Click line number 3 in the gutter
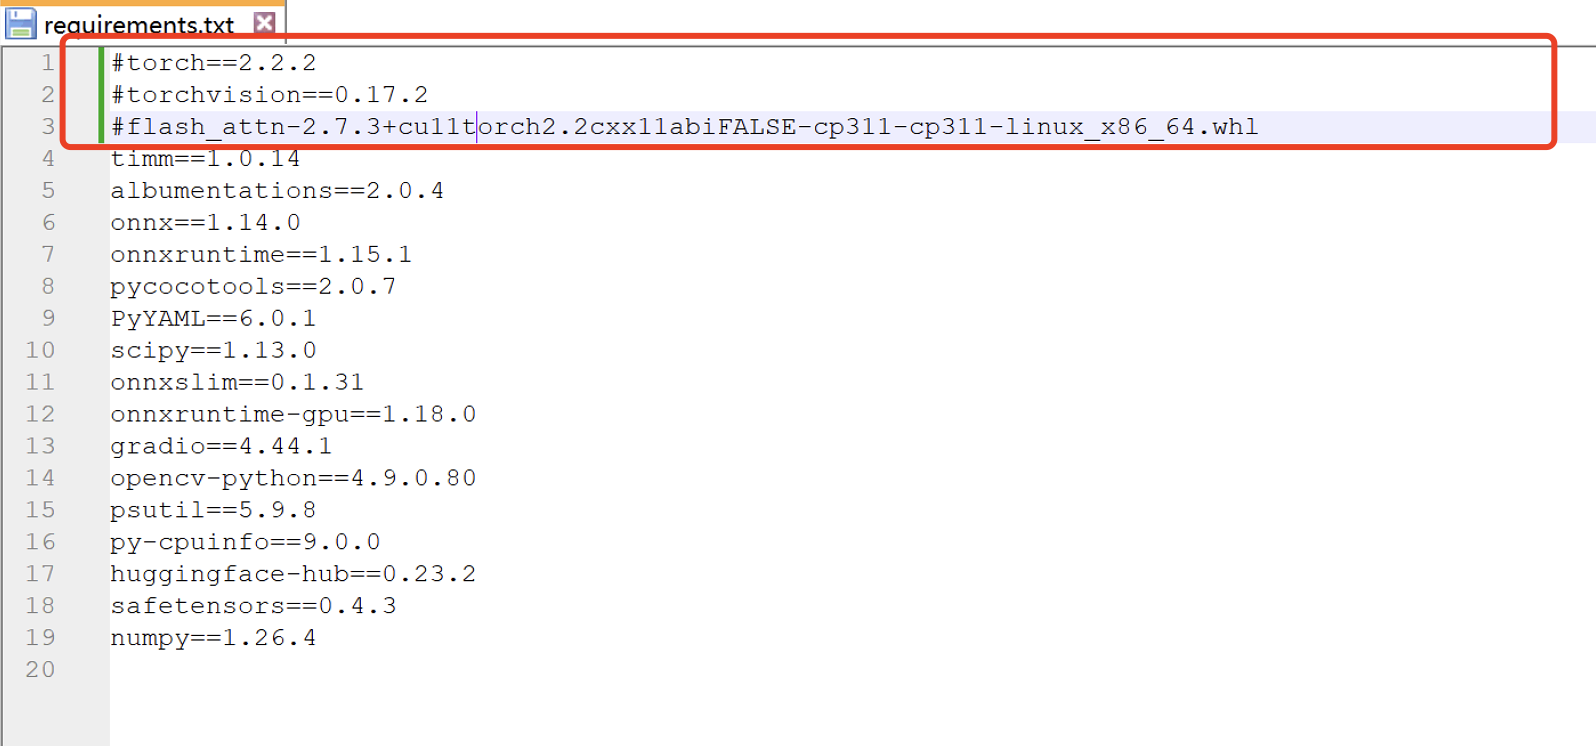Image resolution: width=1596 pixels, height=746 pixels. 47,127
